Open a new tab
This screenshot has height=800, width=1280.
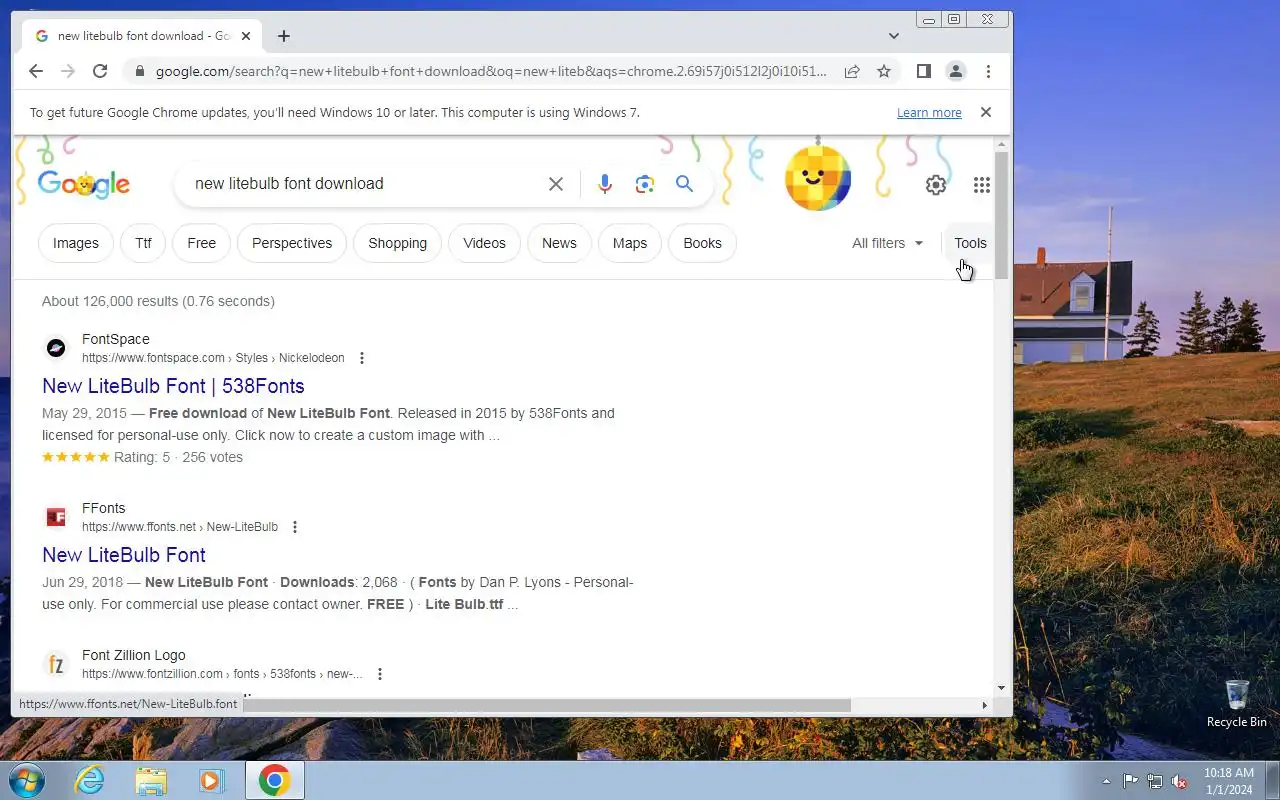(284, 36)
